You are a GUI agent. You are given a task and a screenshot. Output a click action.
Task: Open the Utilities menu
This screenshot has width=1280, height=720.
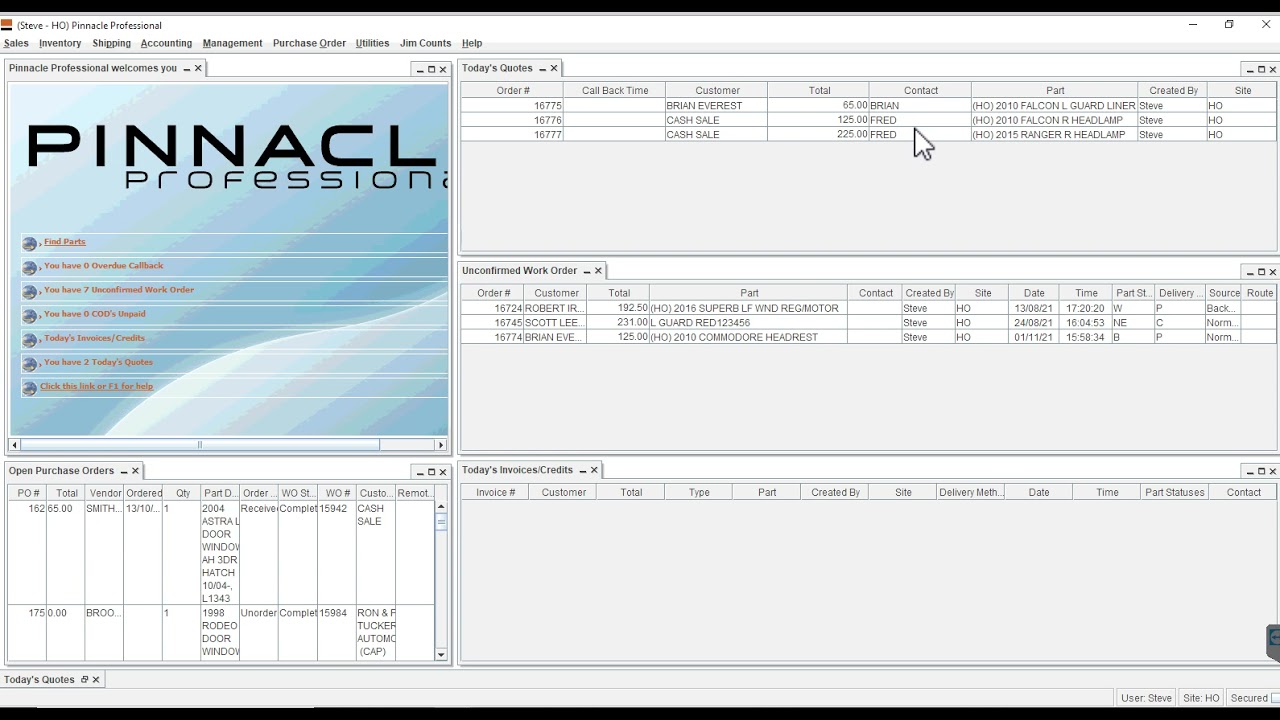[372, 43]
